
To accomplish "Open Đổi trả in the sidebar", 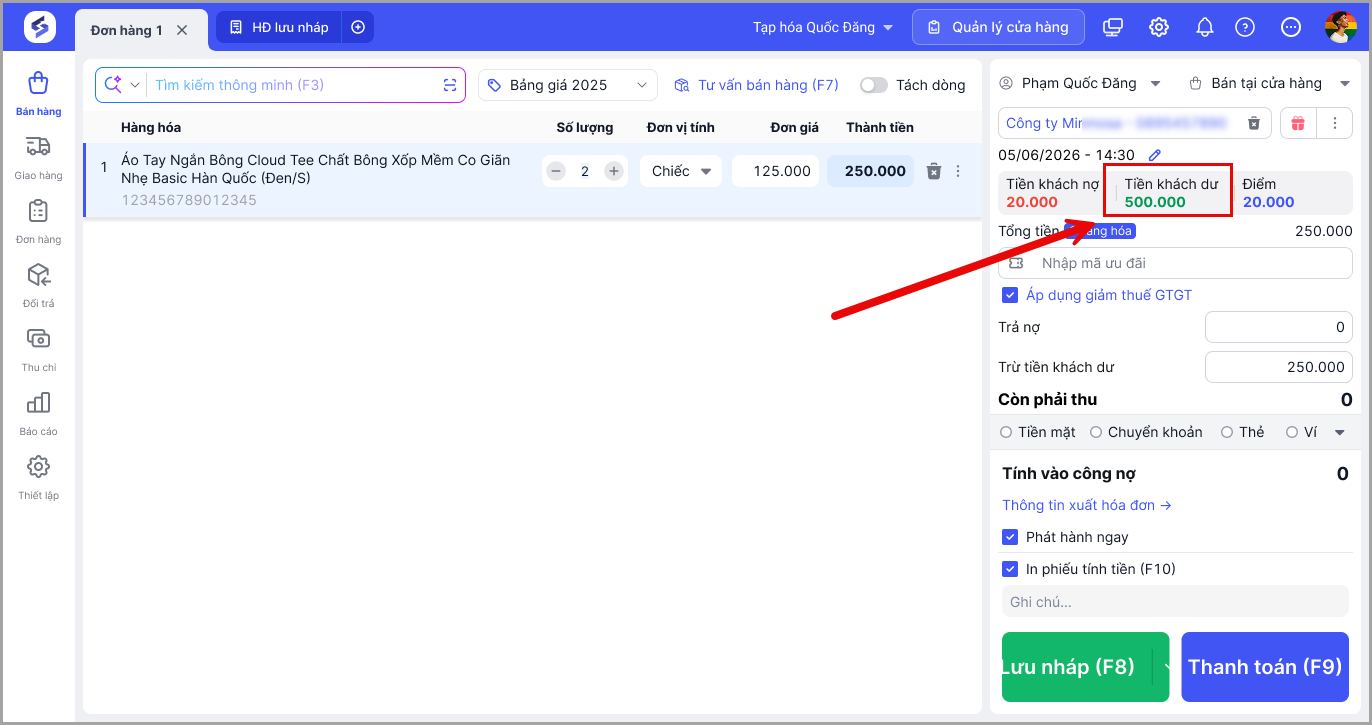I will click(x=38, y=286).
